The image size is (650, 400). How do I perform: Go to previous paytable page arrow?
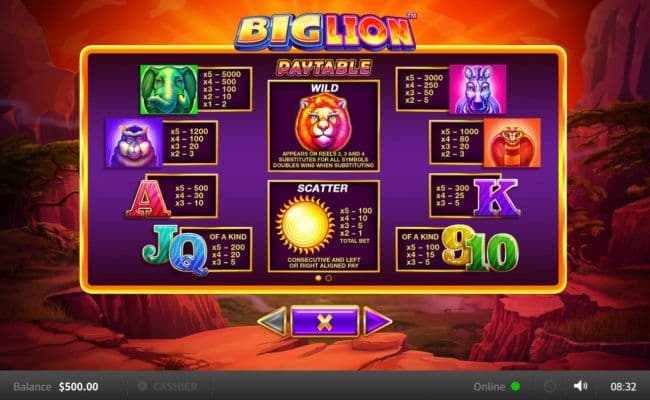click(x=272, y=321)
